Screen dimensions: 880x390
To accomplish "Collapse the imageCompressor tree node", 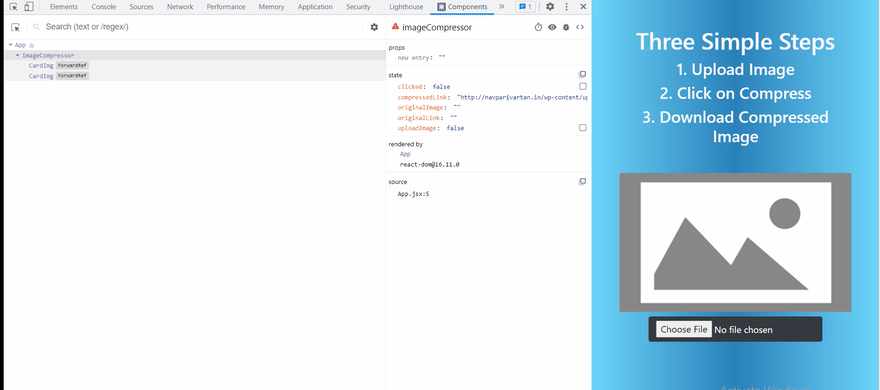I will point(17,56).
